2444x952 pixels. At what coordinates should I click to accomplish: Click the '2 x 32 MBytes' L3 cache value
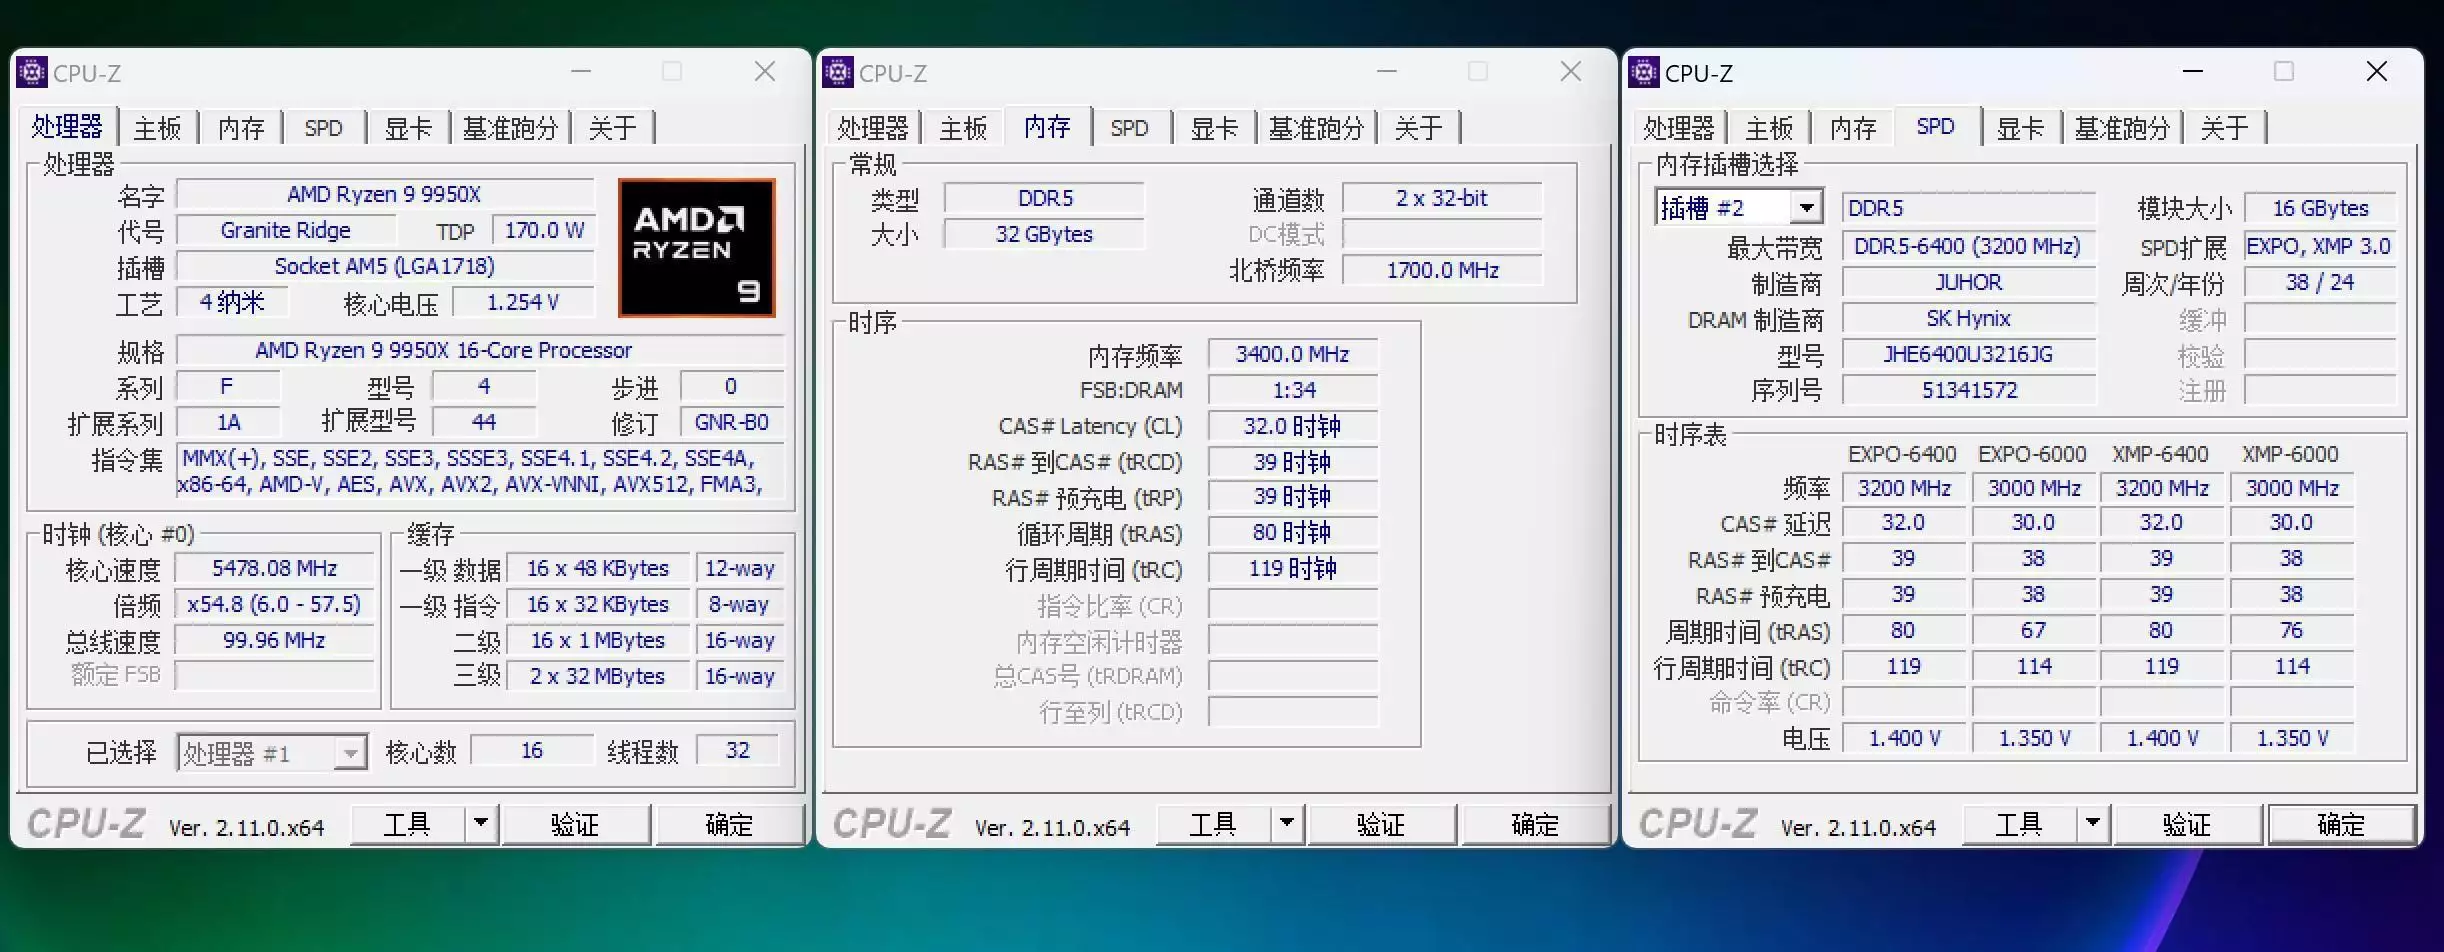(x=597, y=676)
